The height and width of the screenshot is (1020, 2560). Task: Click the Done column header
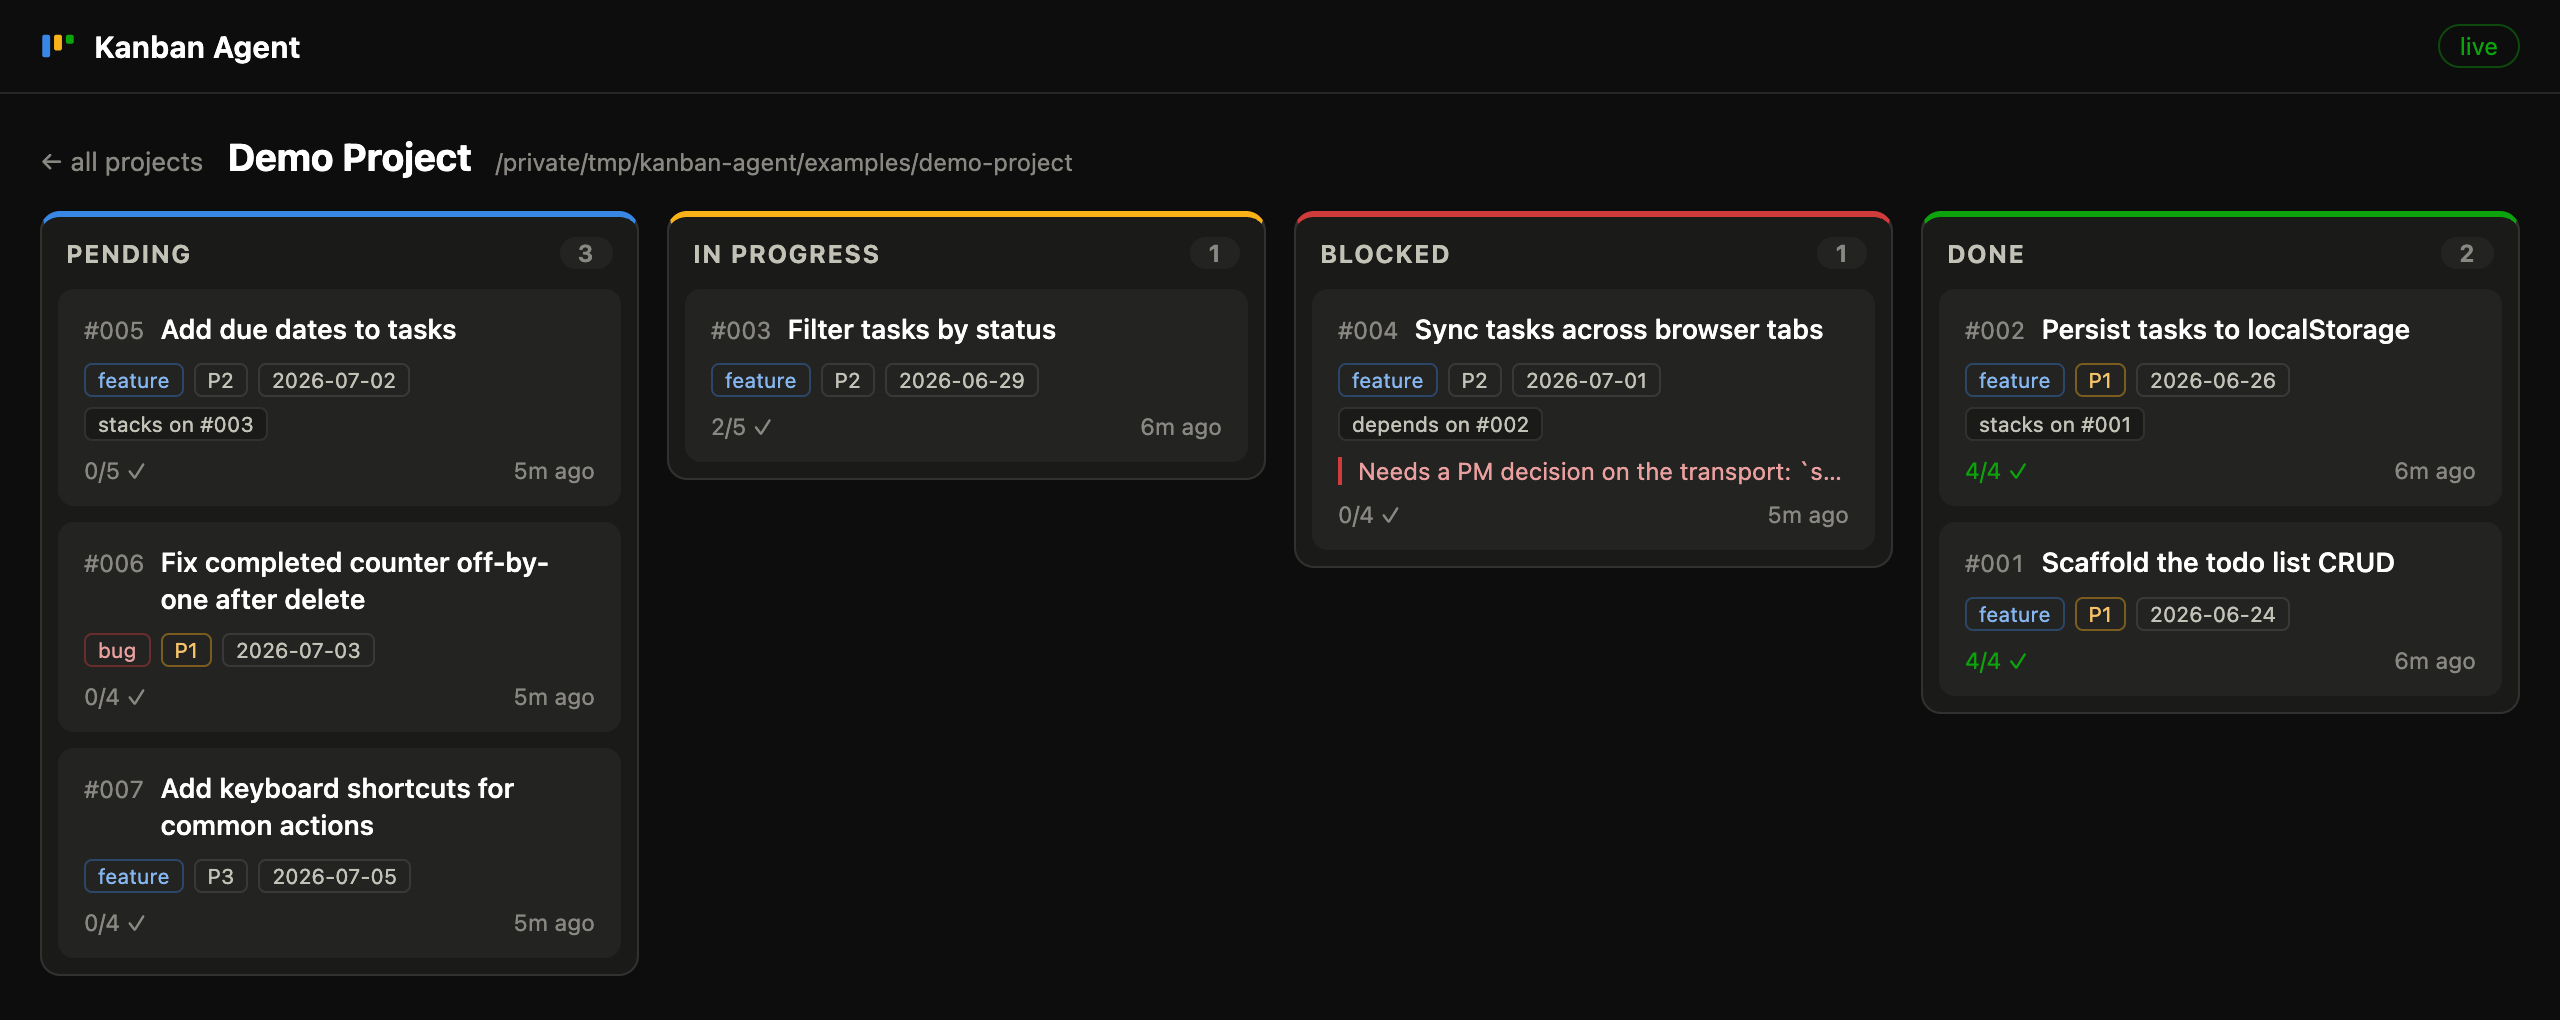tap(1985, 254)
